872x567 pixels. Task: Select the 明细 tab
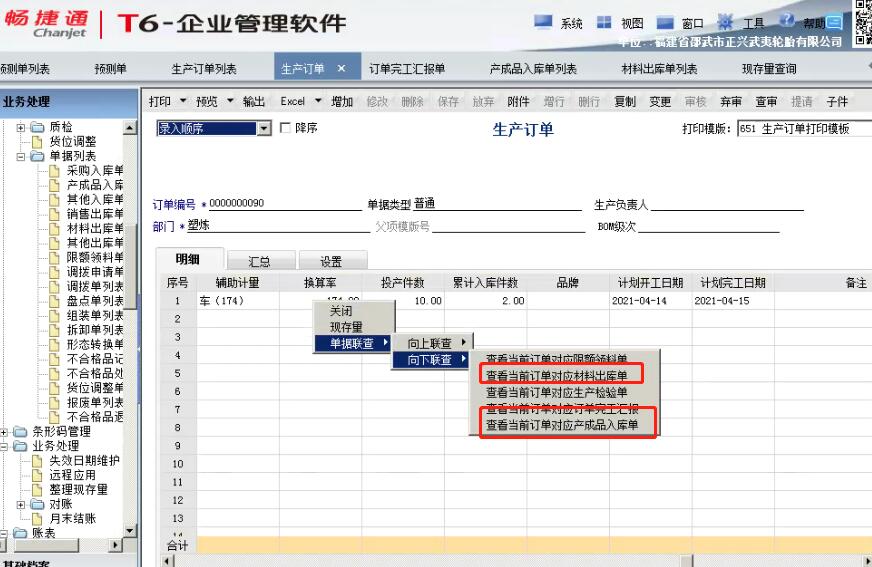point(188,259)
